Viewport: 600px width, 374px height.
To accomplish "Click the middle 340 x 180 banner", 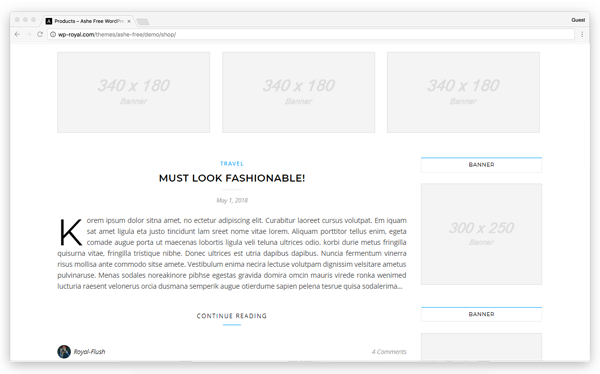I will (x=298, y=92).
